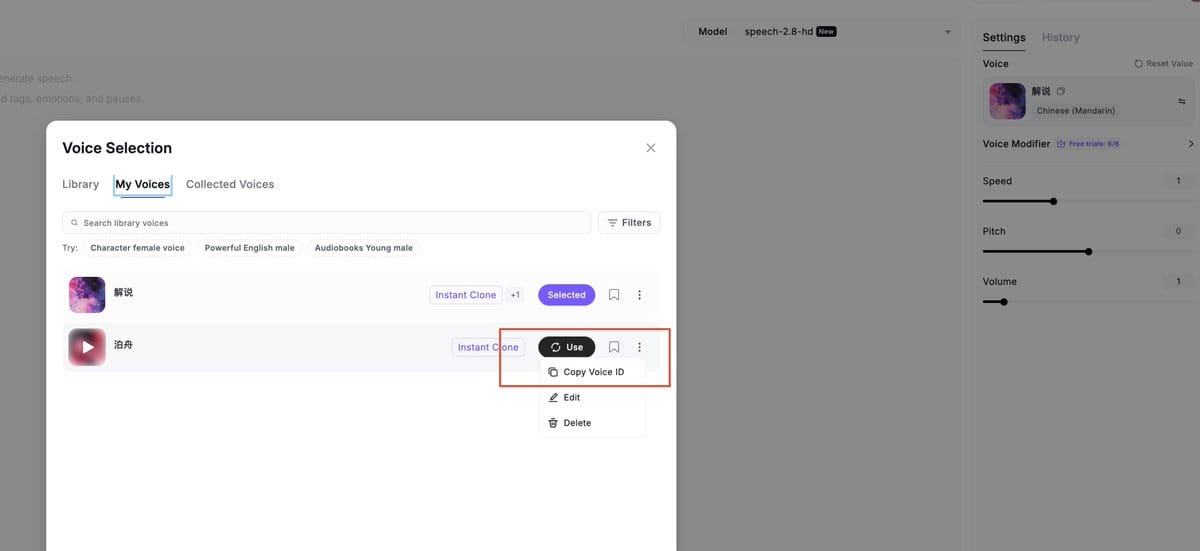Open more options for 解说 voice
The width and height of the screenshot is (1200, 551).
tap(640, 295)
